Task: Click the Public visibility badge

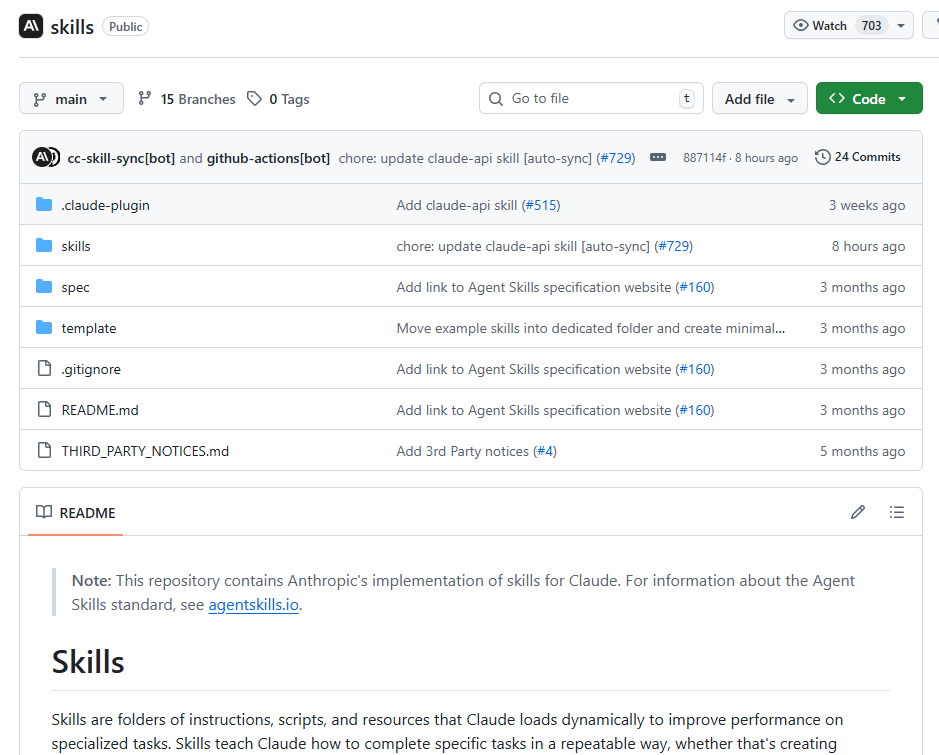Action: (125, 27)
